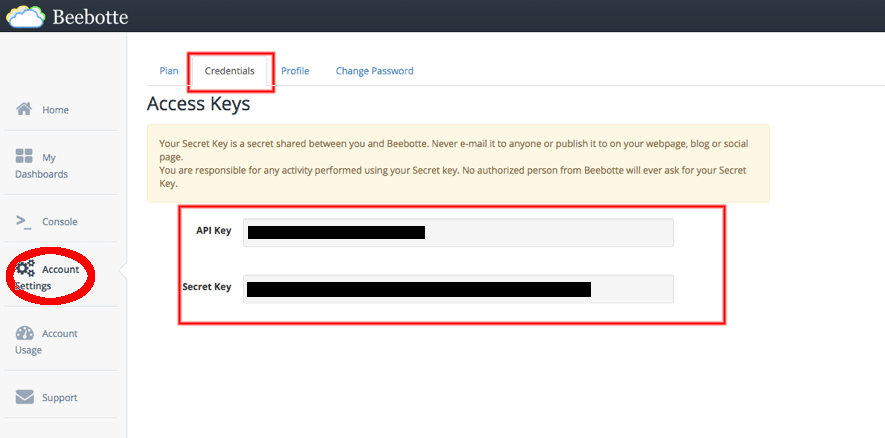This screenshot has width=885, height=438.
Task: Open the Console sidebar link
Action: (x=59, y=222)
